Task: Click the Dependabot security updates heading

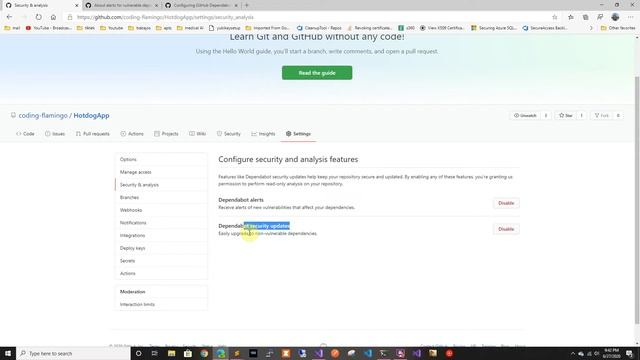Action: pyautogui.click(x=254, y=226)
